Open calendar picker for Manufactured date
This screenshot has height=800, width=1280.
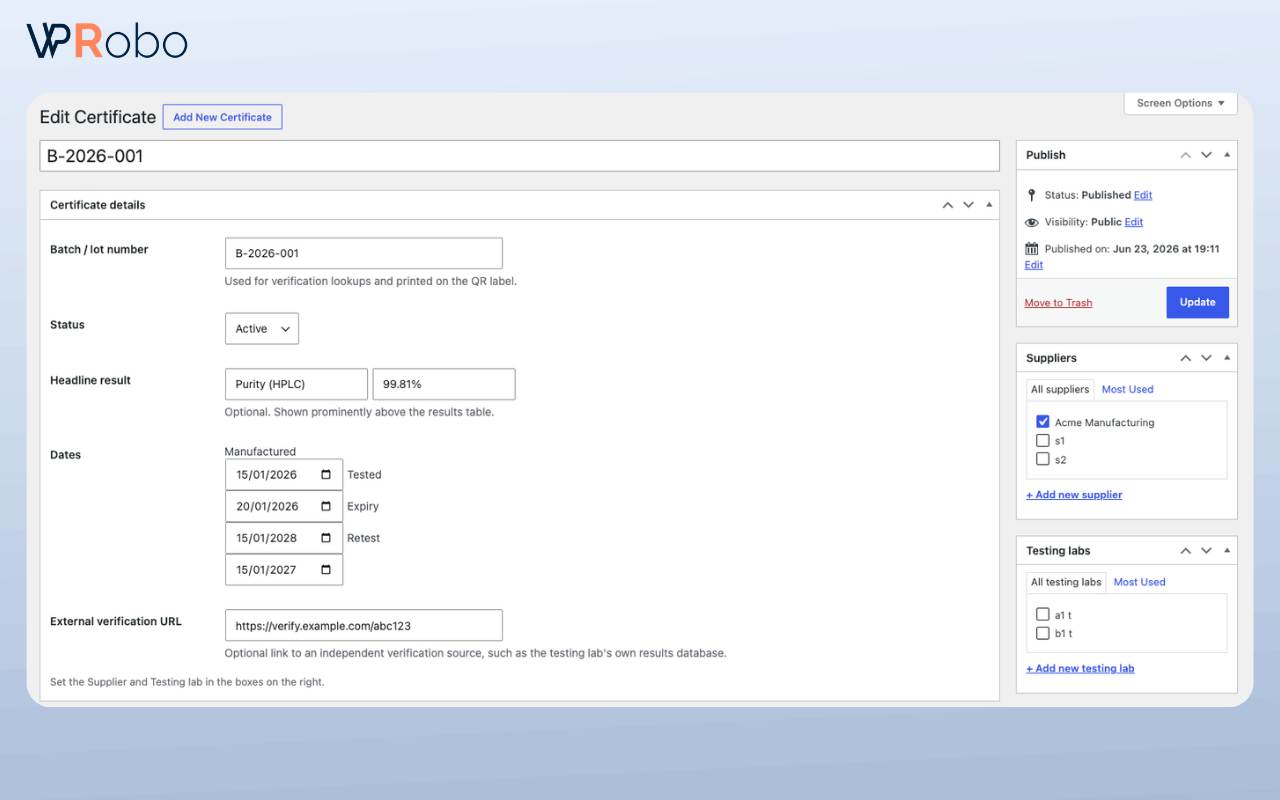[x=326, y=475]
